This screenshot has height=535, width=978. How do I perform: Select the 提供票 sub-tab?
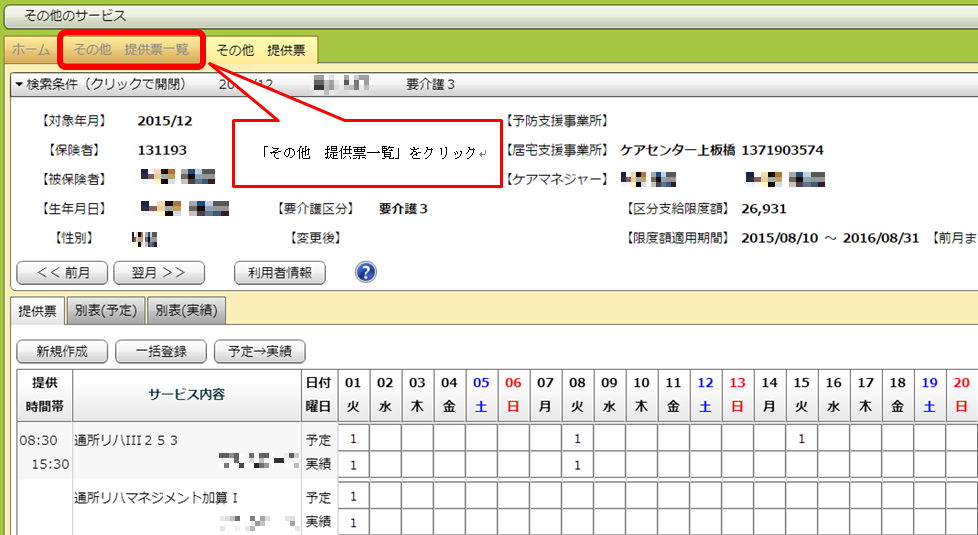[40, 311]
